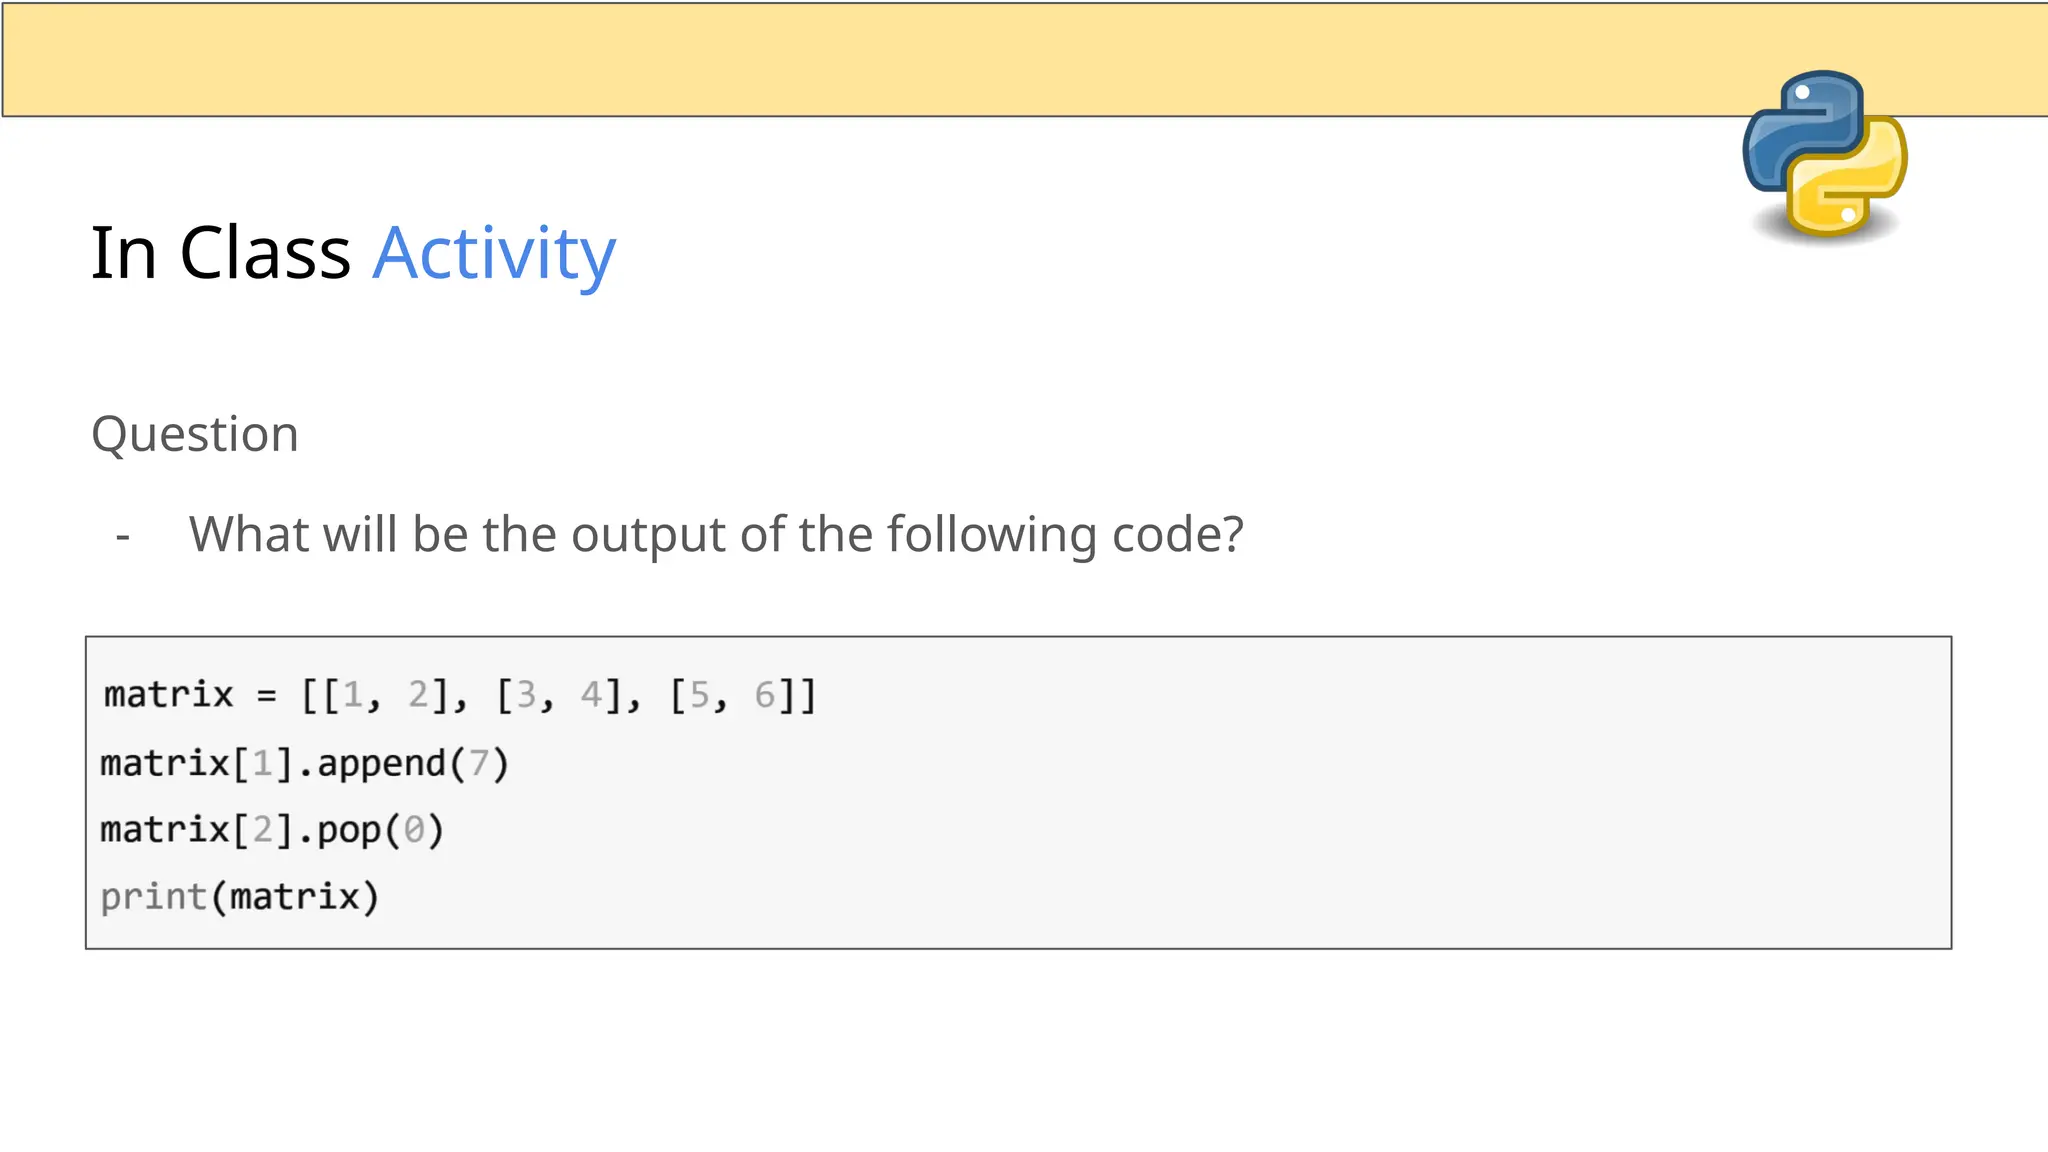Image resolution: width=2048 pixels, height=1152 pixels.
Task: Click the In Class title text
Action: (x=221, y=252)
